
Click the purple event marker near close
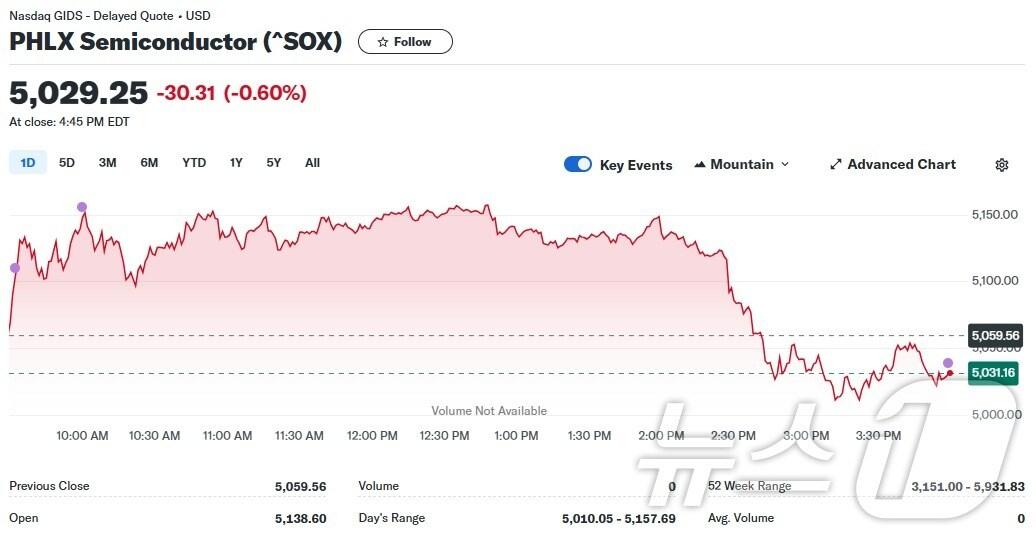[948, 363]
